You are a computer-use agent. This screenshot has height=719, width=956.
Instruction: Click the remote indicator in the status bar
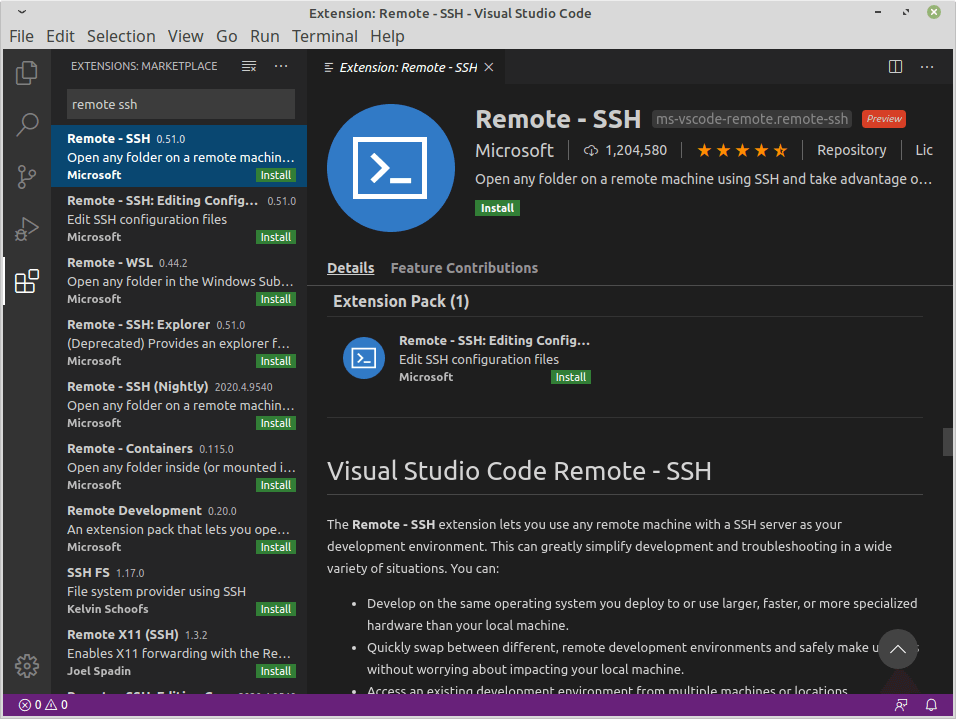(12, 704)
